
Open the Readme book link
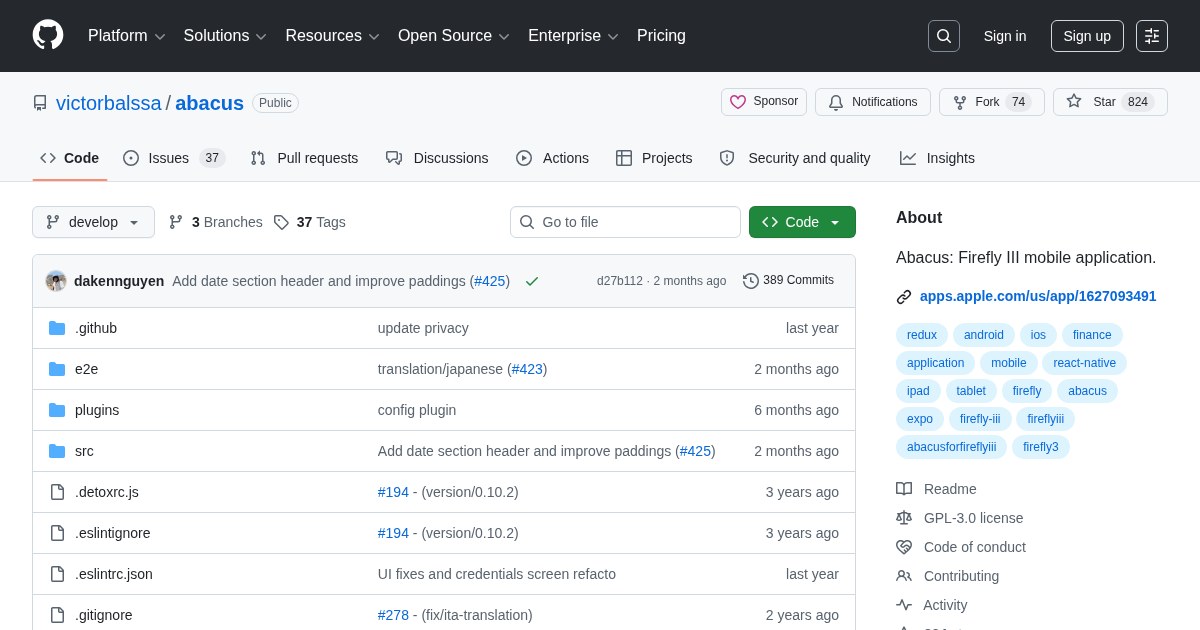(936, 489)
